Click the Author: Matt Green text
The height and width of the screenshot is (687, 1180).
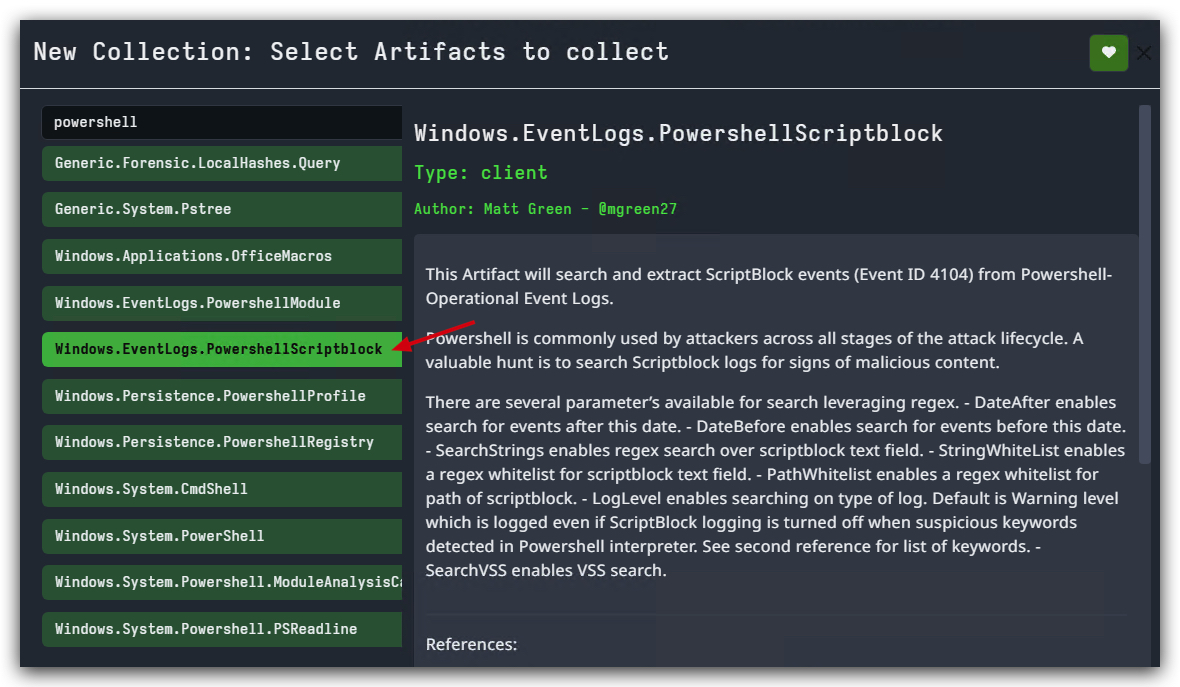click(x=546, y=209)
